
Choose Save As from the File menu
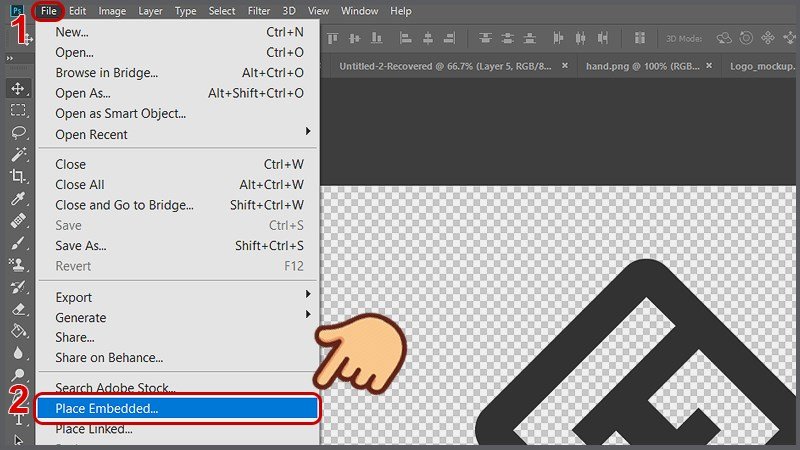(x=81, y=246)
